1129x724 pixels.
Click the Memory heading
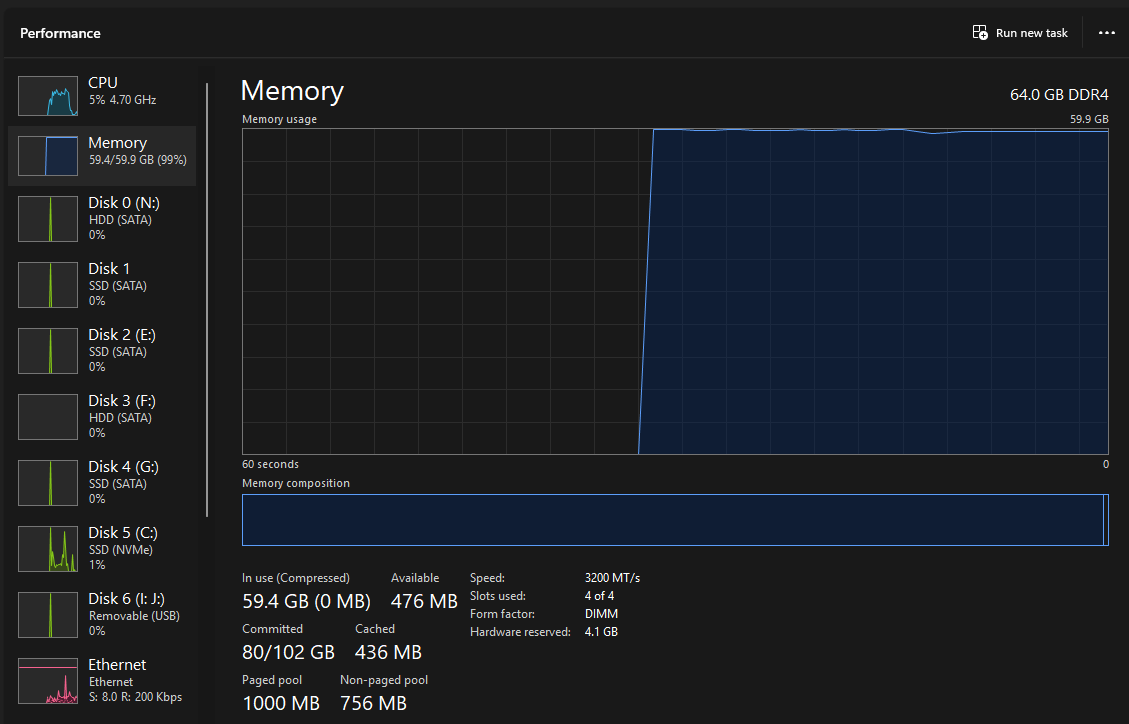pos(292,91)
